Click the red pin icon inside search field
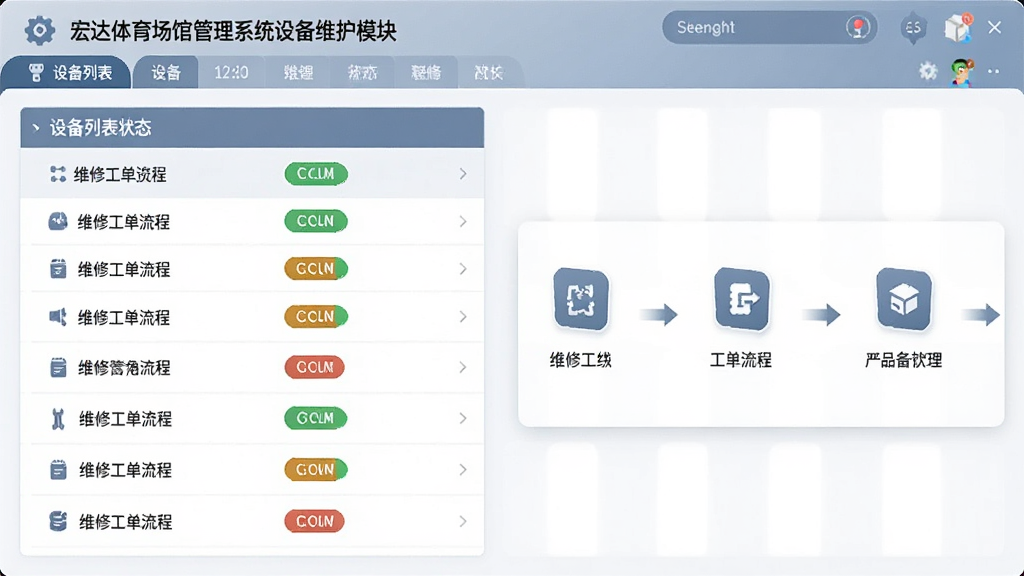 coord(858,27)
